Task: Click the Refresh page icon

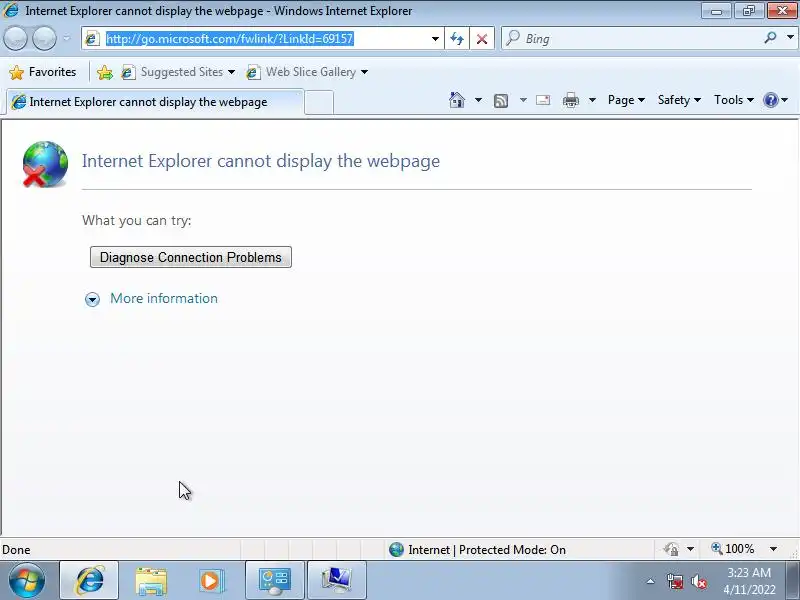Action: coord(457,39)
